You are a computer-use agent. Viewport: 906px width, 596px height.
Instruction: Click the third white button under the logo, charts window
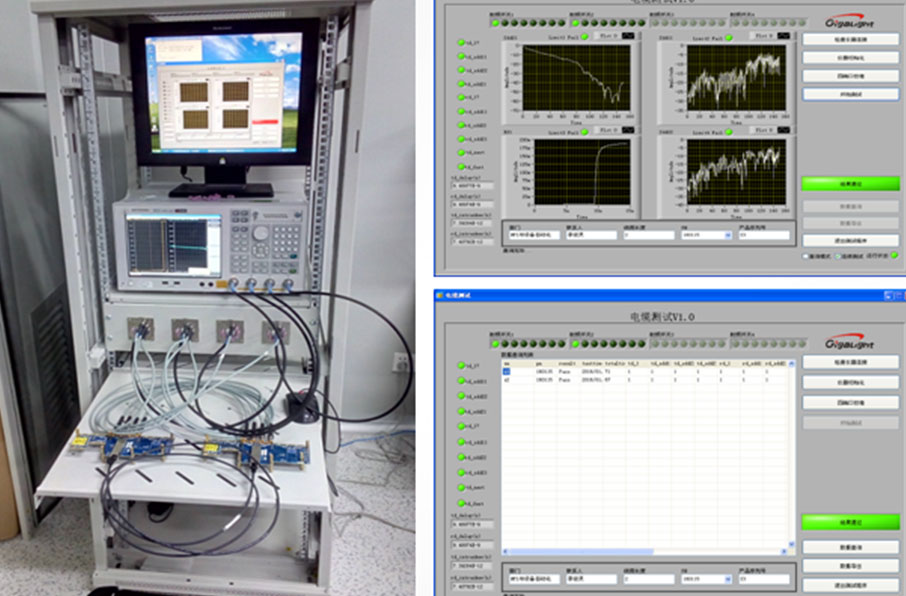click(851, 76)
